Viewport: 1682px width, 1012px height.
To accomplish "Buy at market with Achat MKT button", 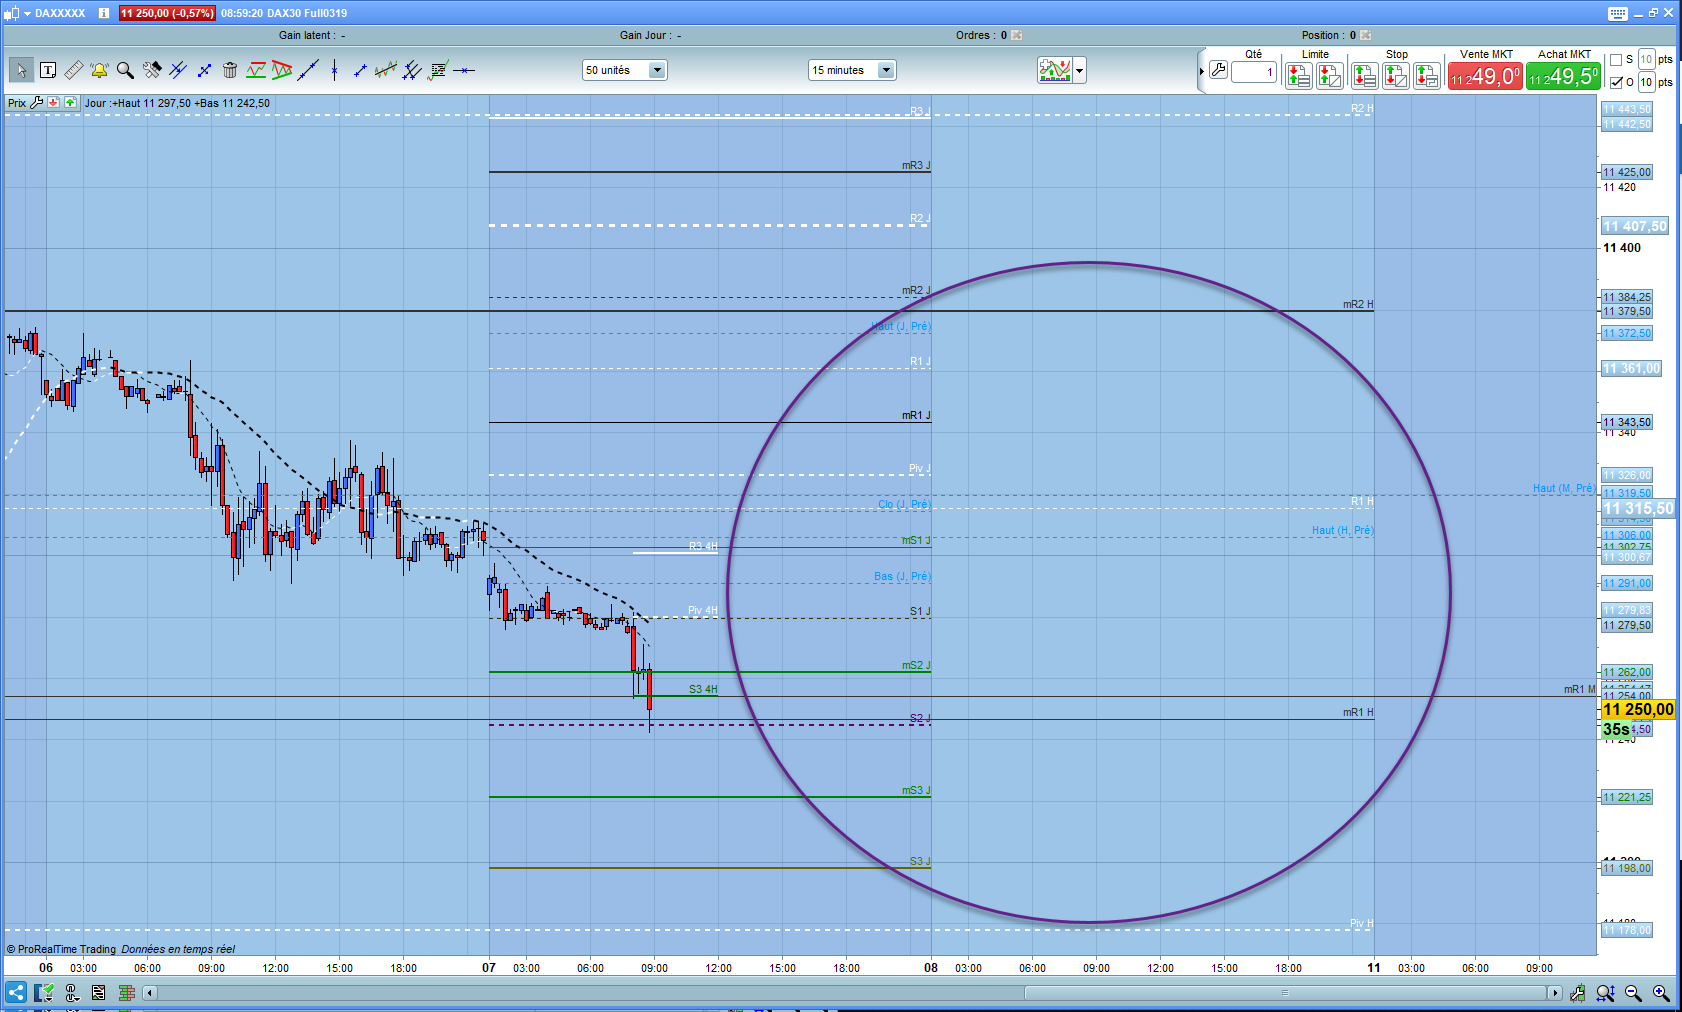I will (1564, 76).
